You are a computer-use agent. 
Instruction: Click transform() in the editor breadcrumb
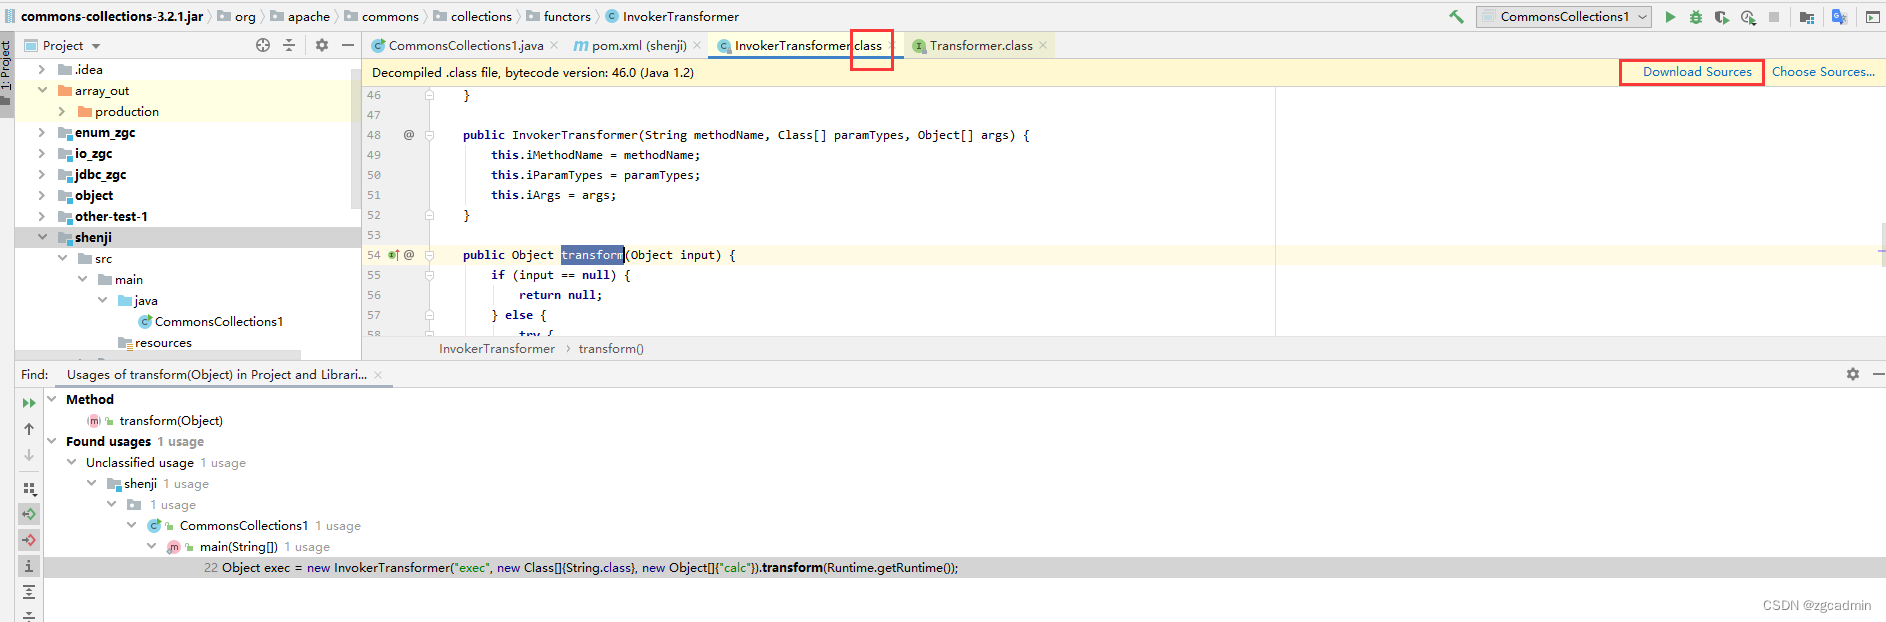click(611, 349)
